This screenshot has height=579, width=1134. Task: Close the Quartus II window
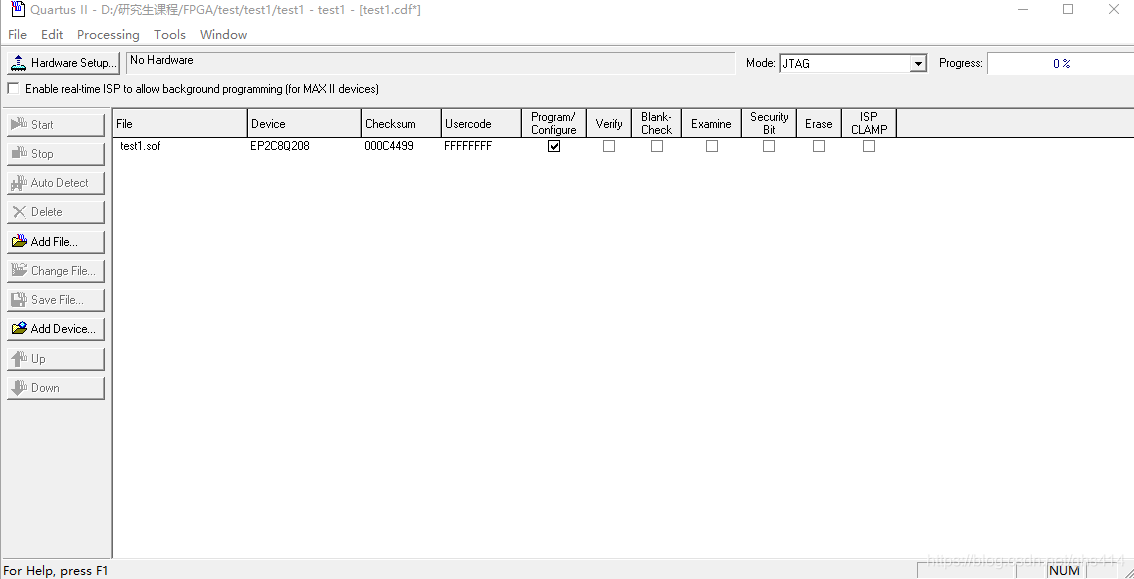coord(1114,9)
